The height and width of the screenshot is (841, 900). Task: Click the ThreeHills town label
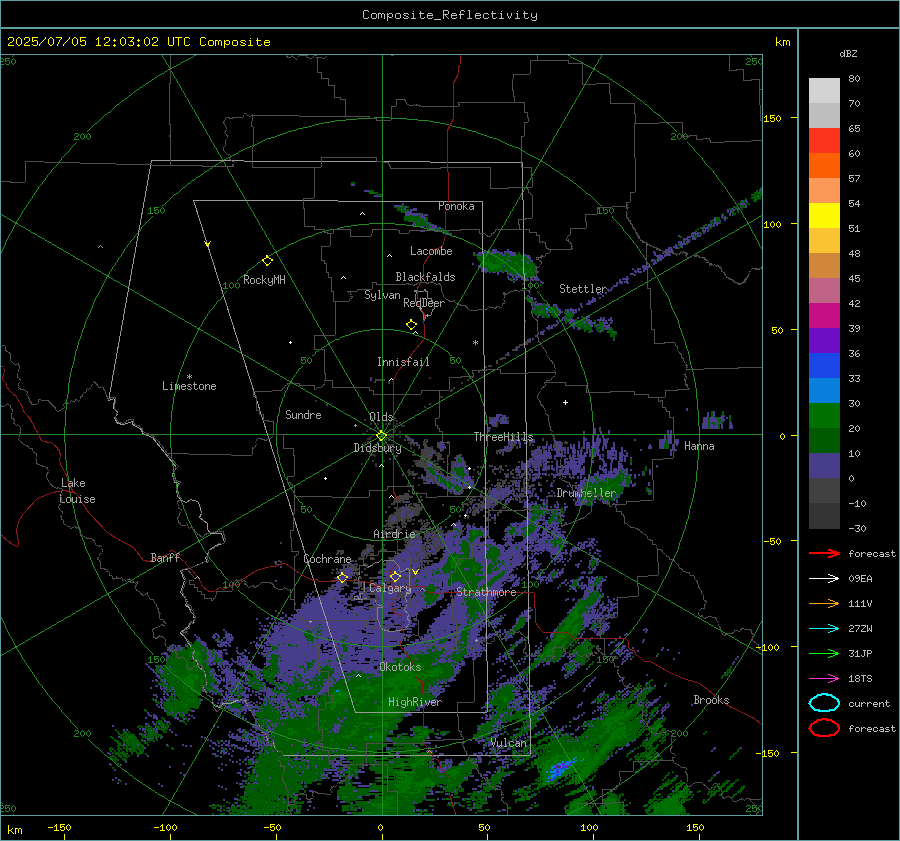(x=503, y=437)
